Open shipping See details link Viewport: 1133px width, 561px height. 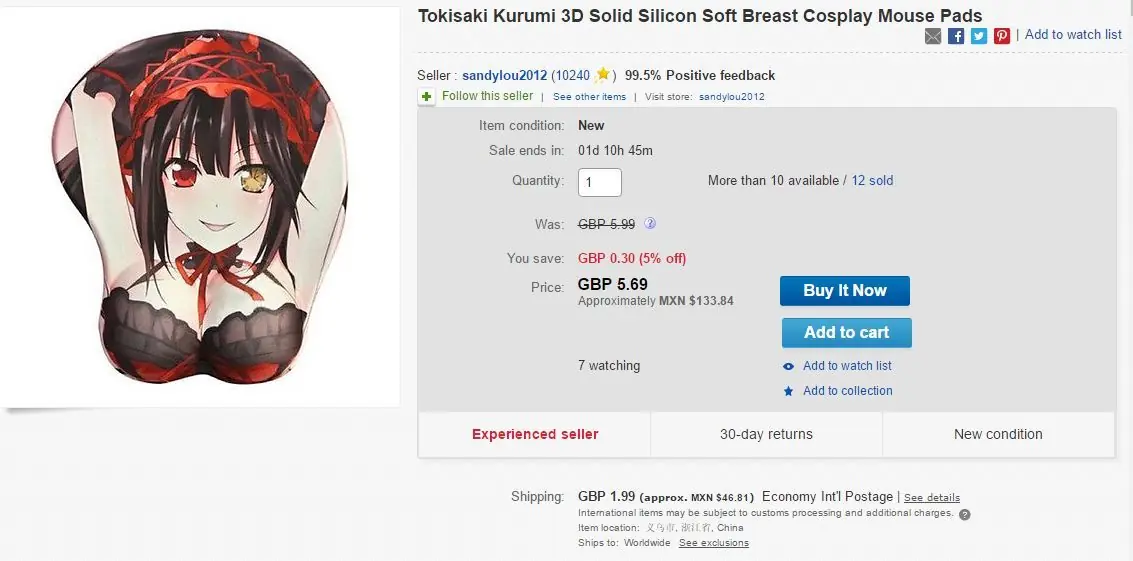tap(931, 497)
